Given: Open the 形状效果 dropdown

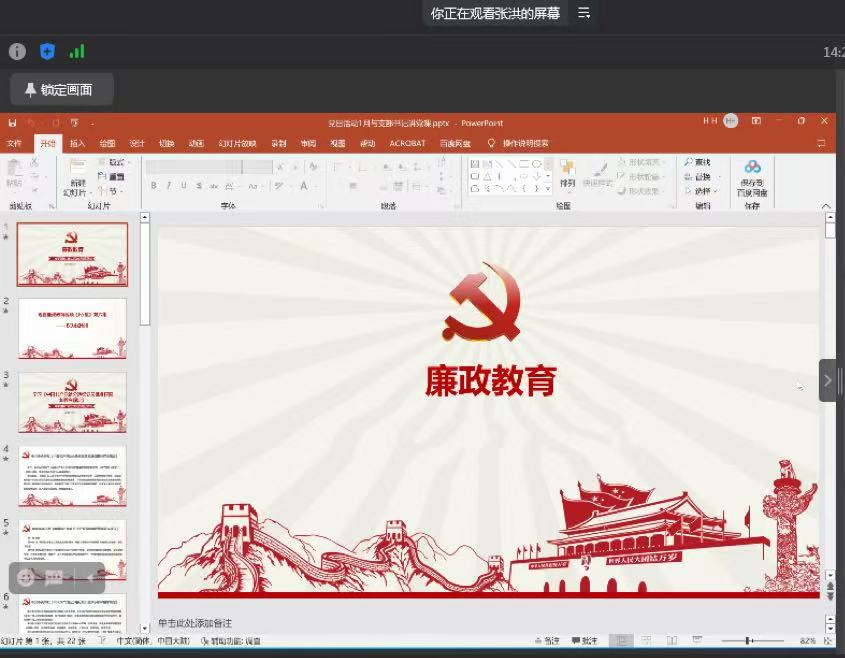Looking at the screenshot, I should pyautogui.click(x=640, y=191).
